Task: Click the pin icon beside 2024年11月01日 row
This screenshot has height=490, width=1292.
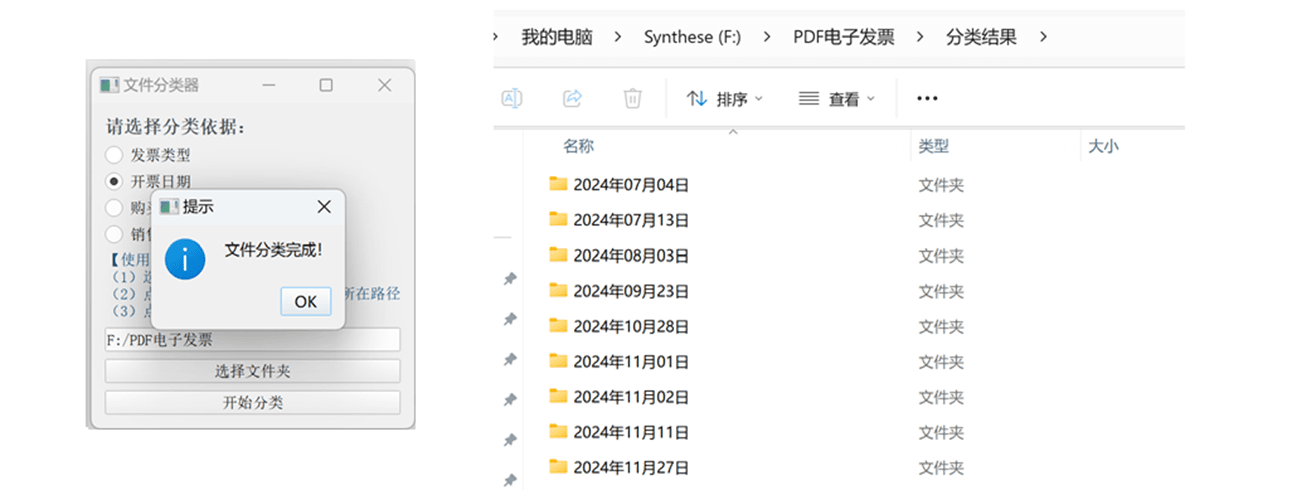Action: [x=509, y=359]
